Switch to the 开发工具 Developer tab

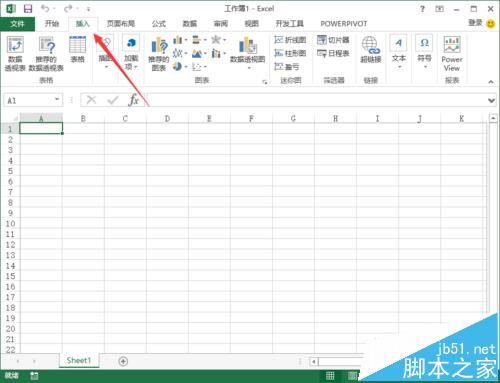(x=290, y=24)
